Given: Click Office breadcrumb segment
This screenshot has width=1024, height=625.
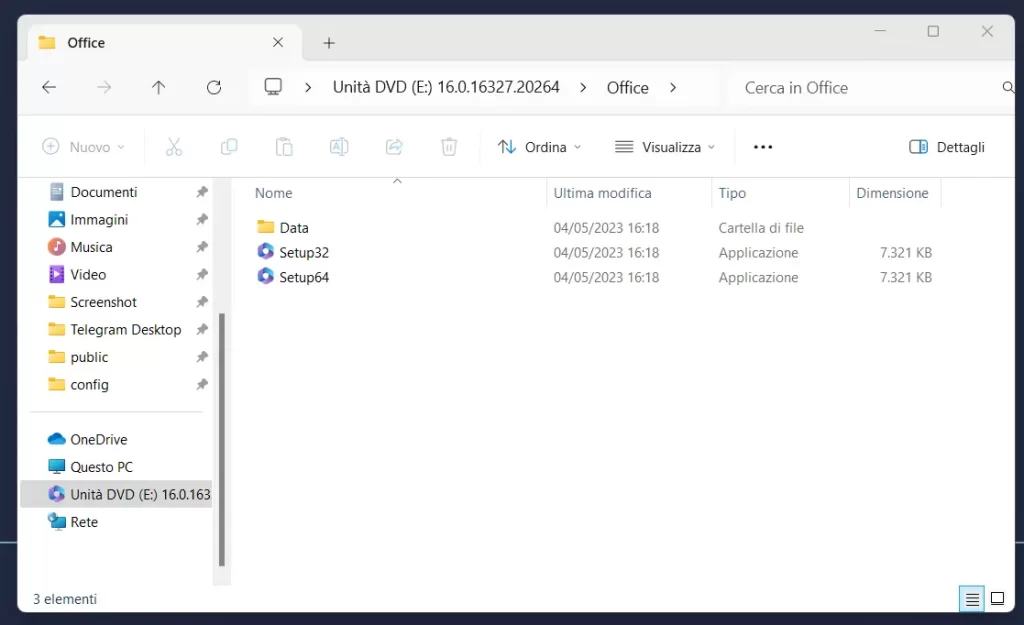Looking at the screenshot, I should (628, 88).
